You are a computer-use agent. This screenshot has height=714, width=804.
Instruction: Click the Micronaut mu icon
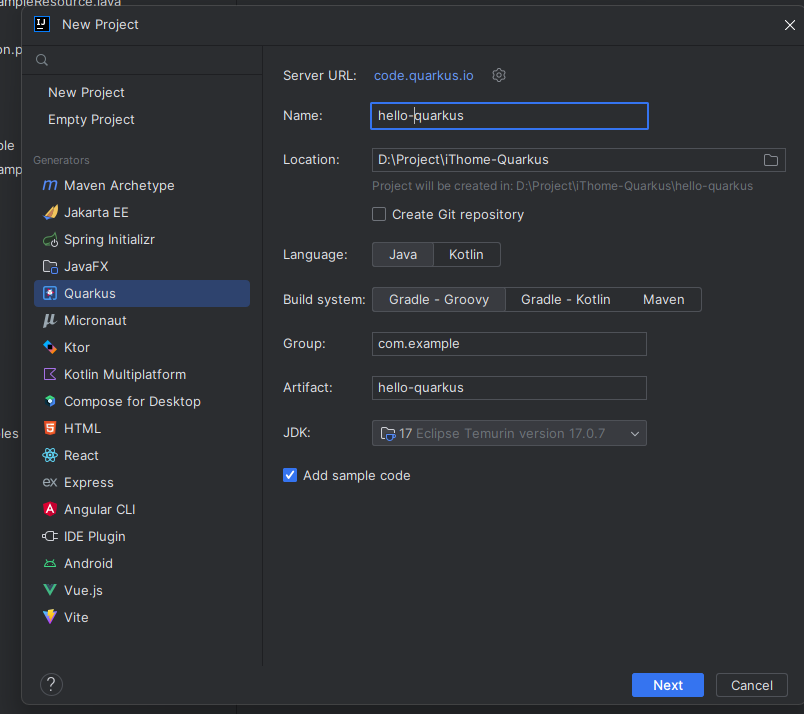(x=50, y=321)
